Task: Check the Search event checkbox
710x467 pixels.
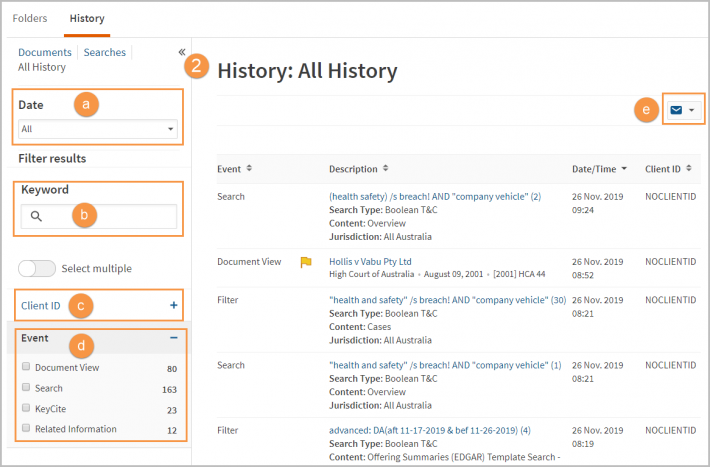Action: coord(26,387)
